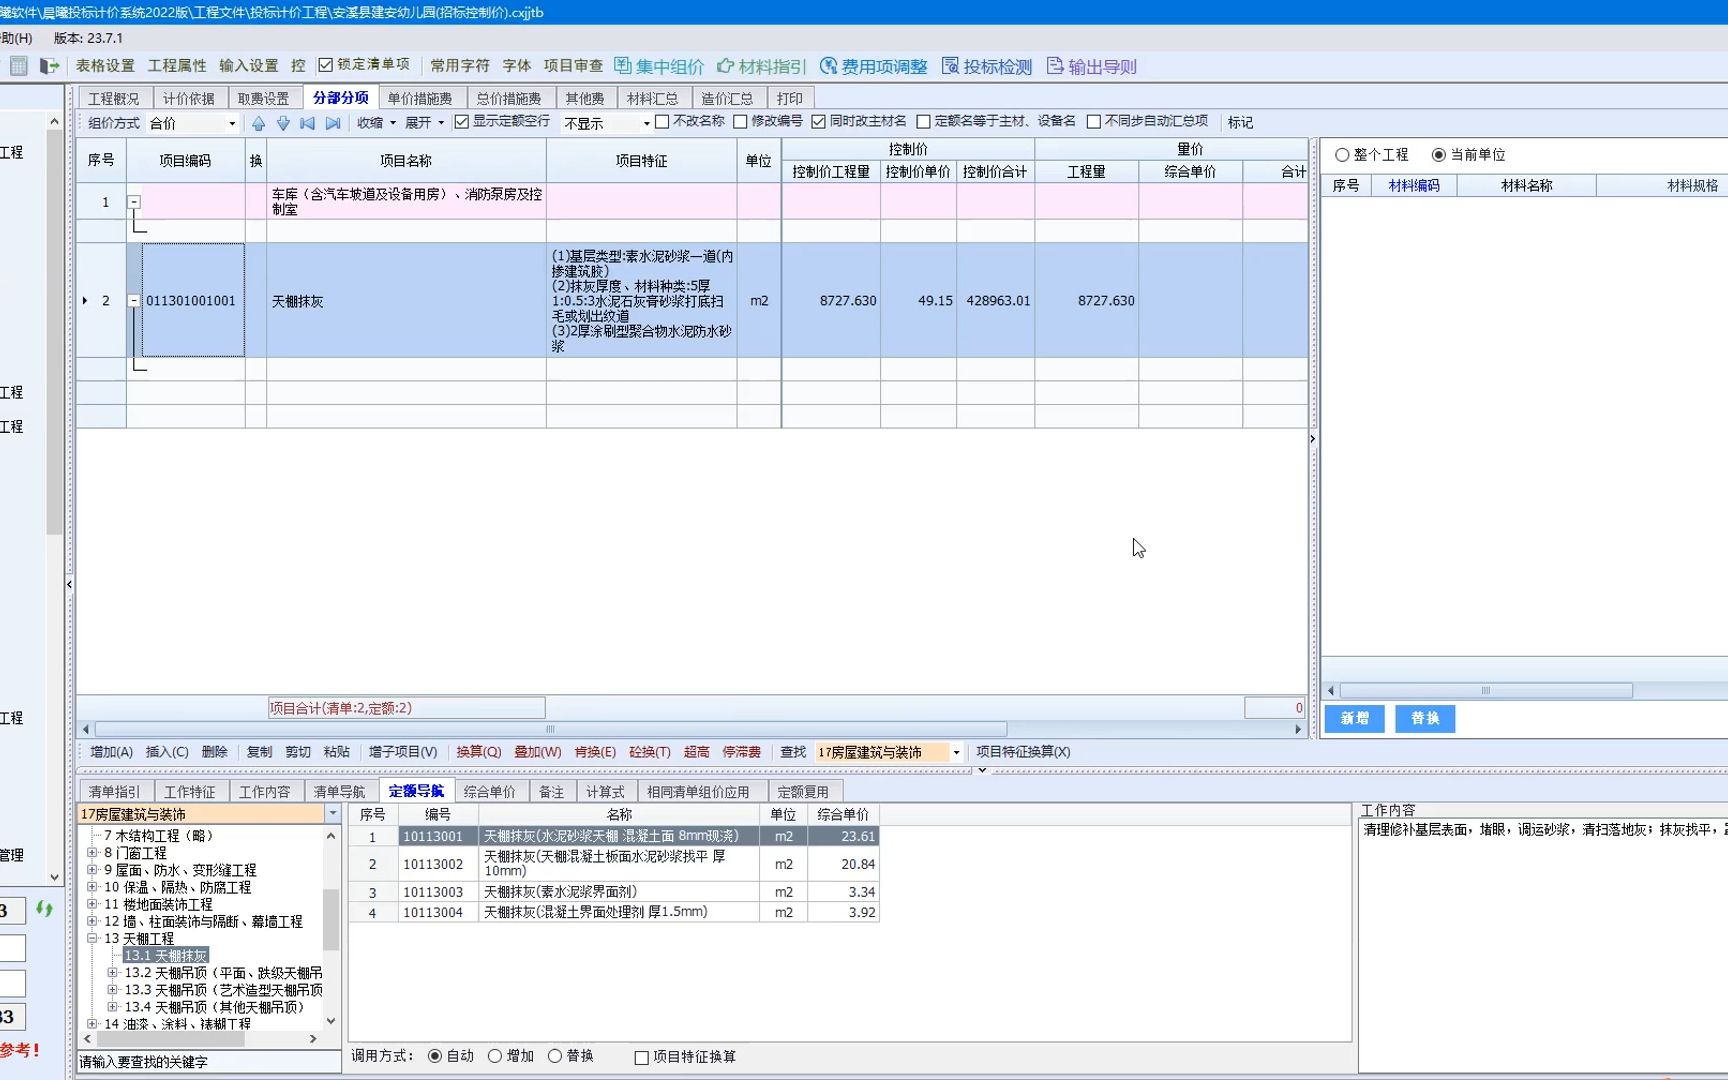Collapse left panel splitter arrow

click(x=69, y=584)
